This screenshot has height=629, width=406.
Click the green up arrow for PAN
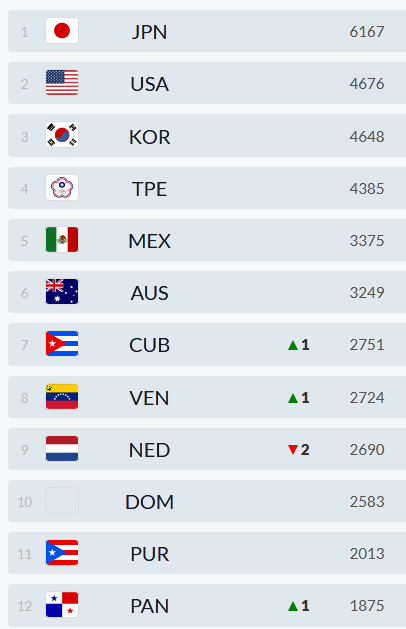293,606
